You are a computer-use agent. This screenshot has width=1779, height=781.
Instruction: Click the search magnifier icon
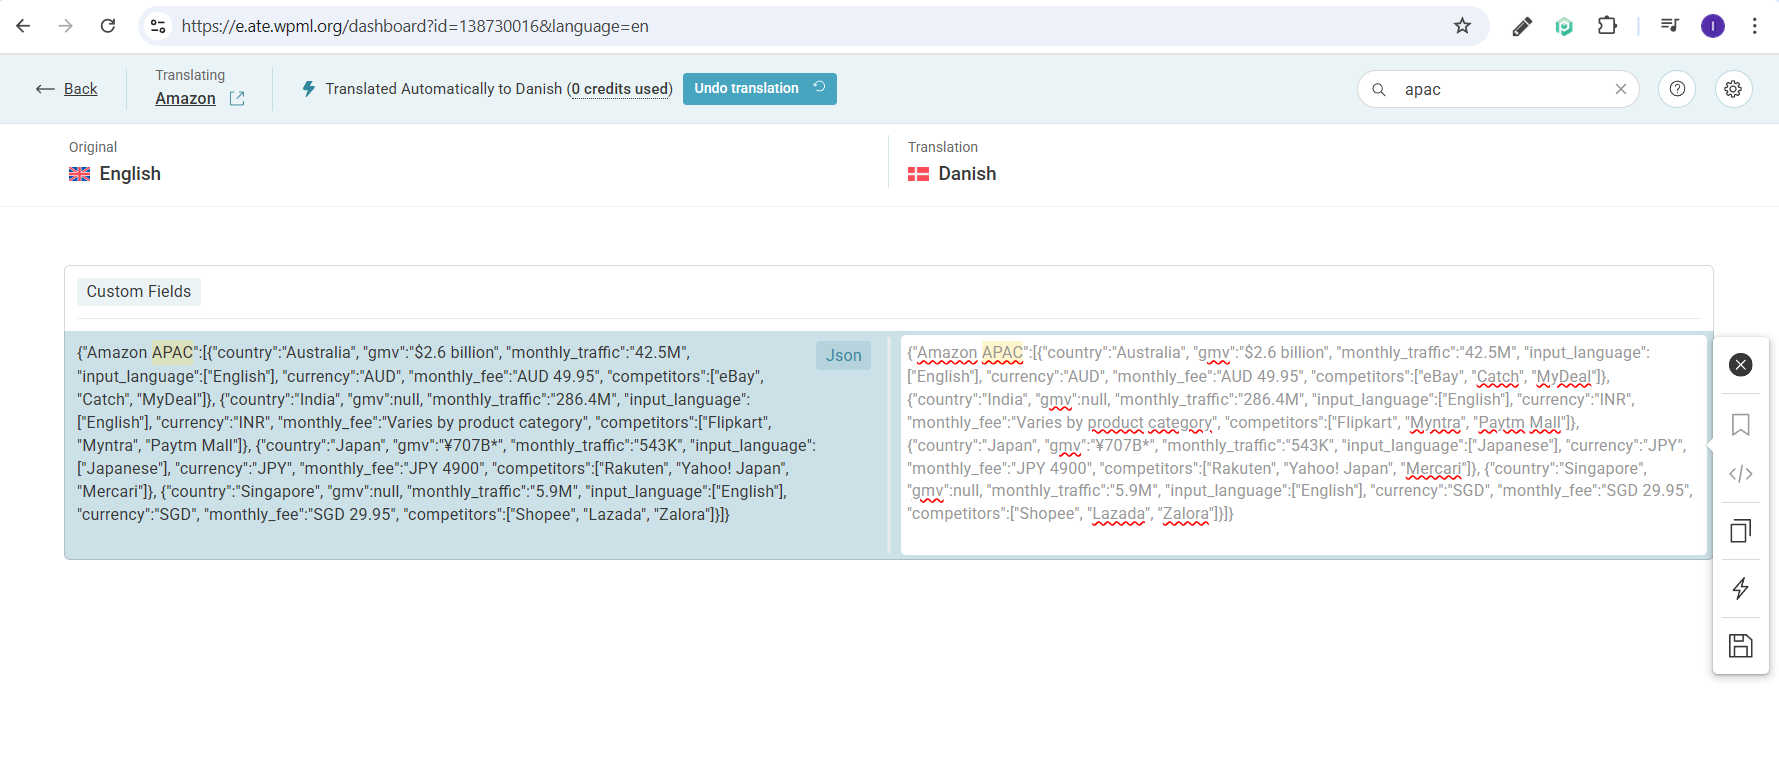point(1379,89)
